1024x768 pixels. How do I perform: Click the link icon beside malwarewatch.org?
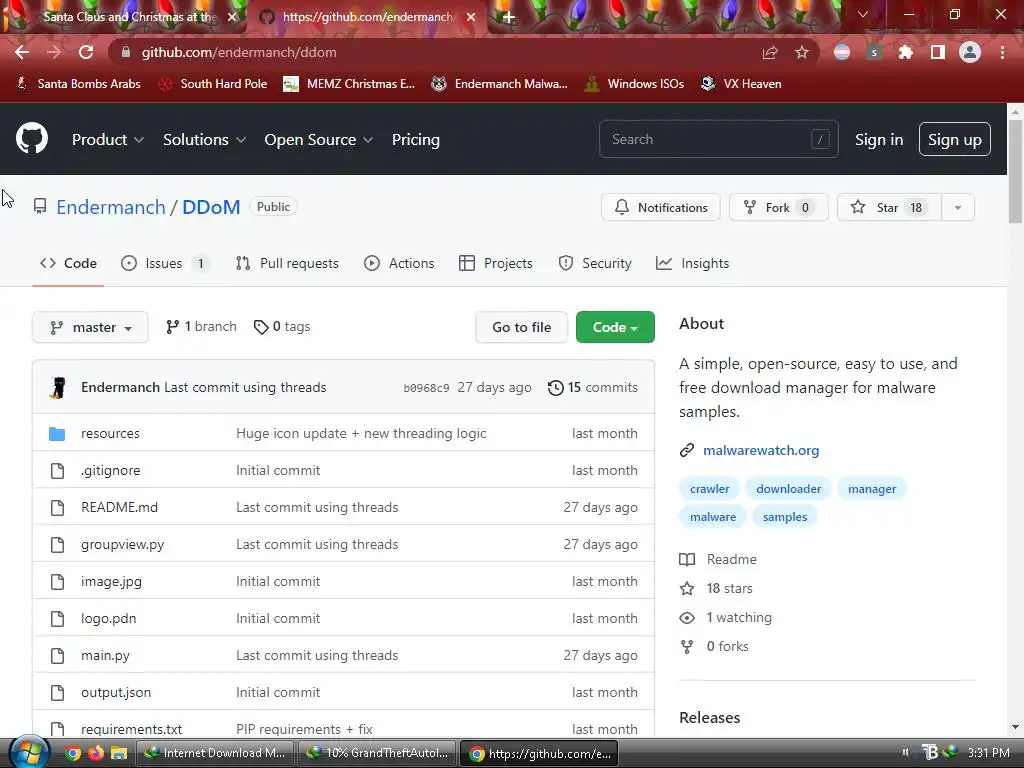(686, 450)
